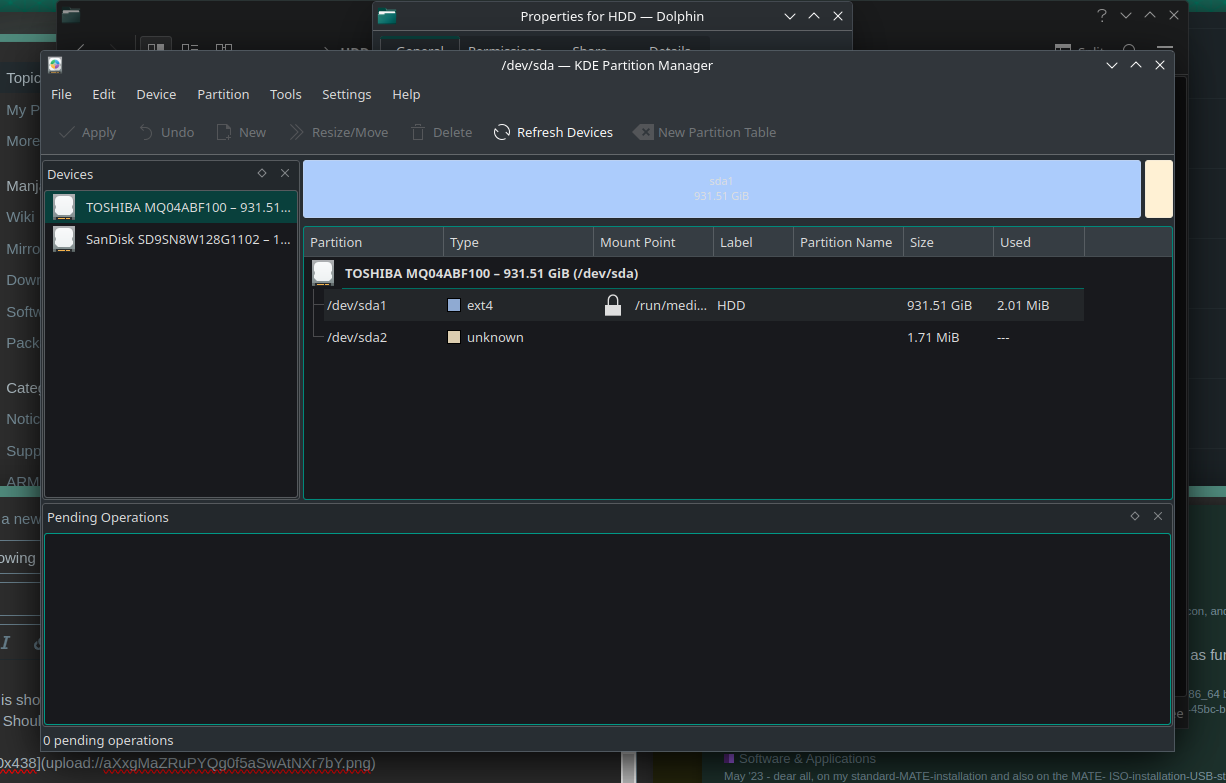This screenshot has width=1226, height=783.
Task: Click '0 pending operations' status text
Action: tap(108, 740)
